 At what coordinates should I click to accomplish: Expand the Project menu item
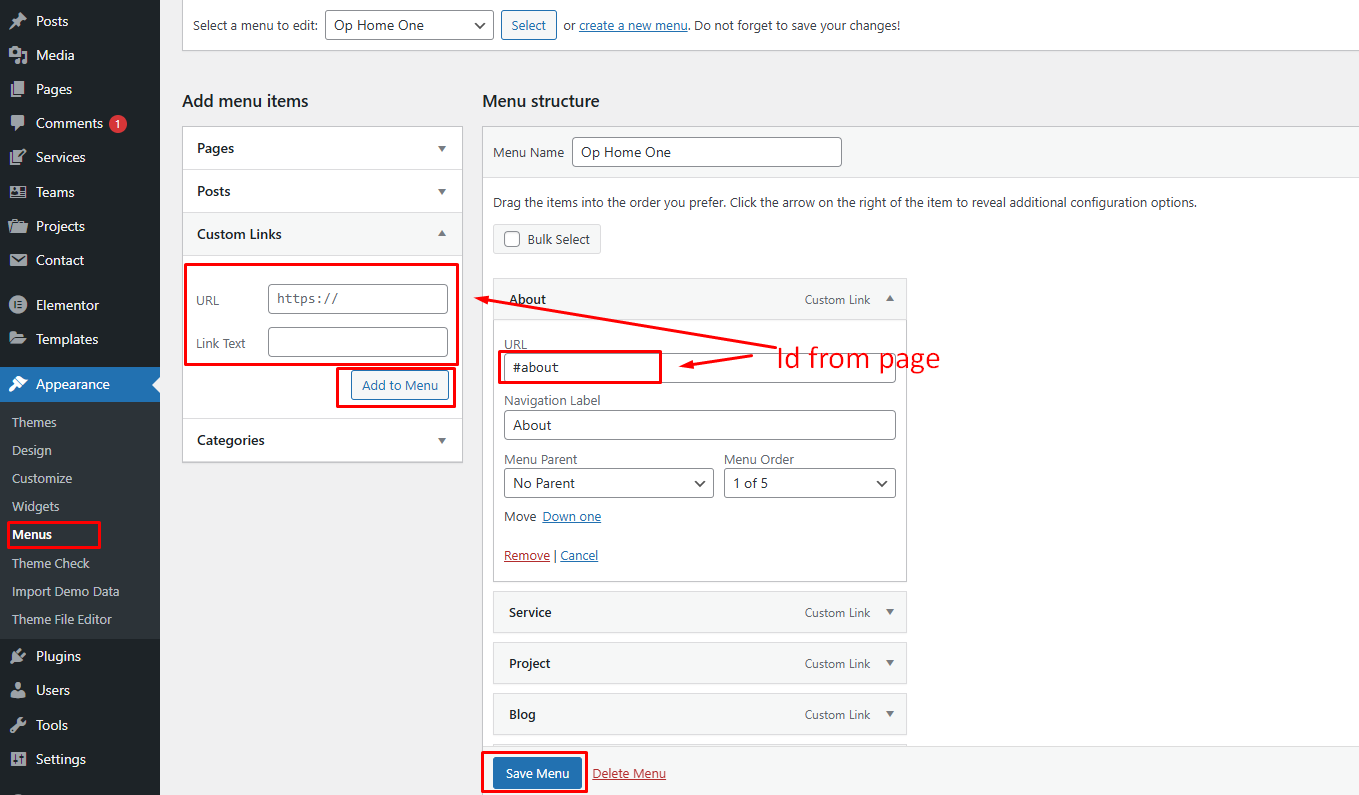890,663
